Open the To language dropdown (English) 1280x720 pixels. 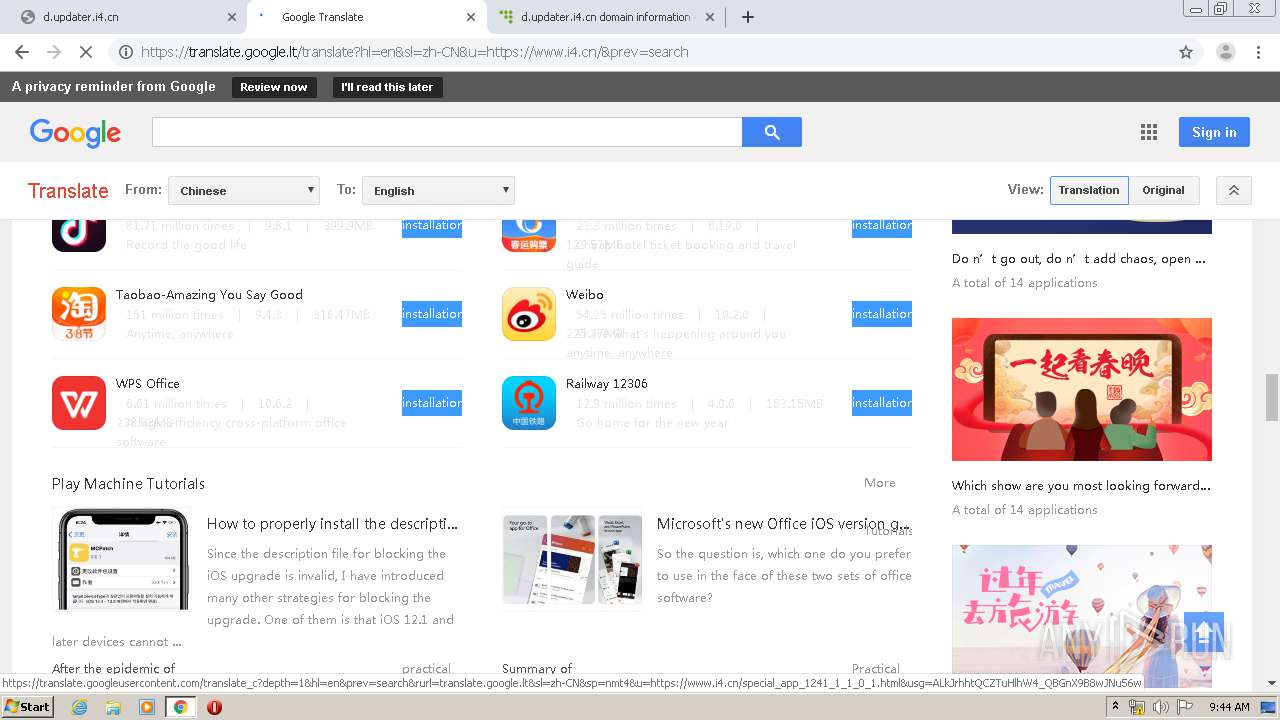[438, 190]
